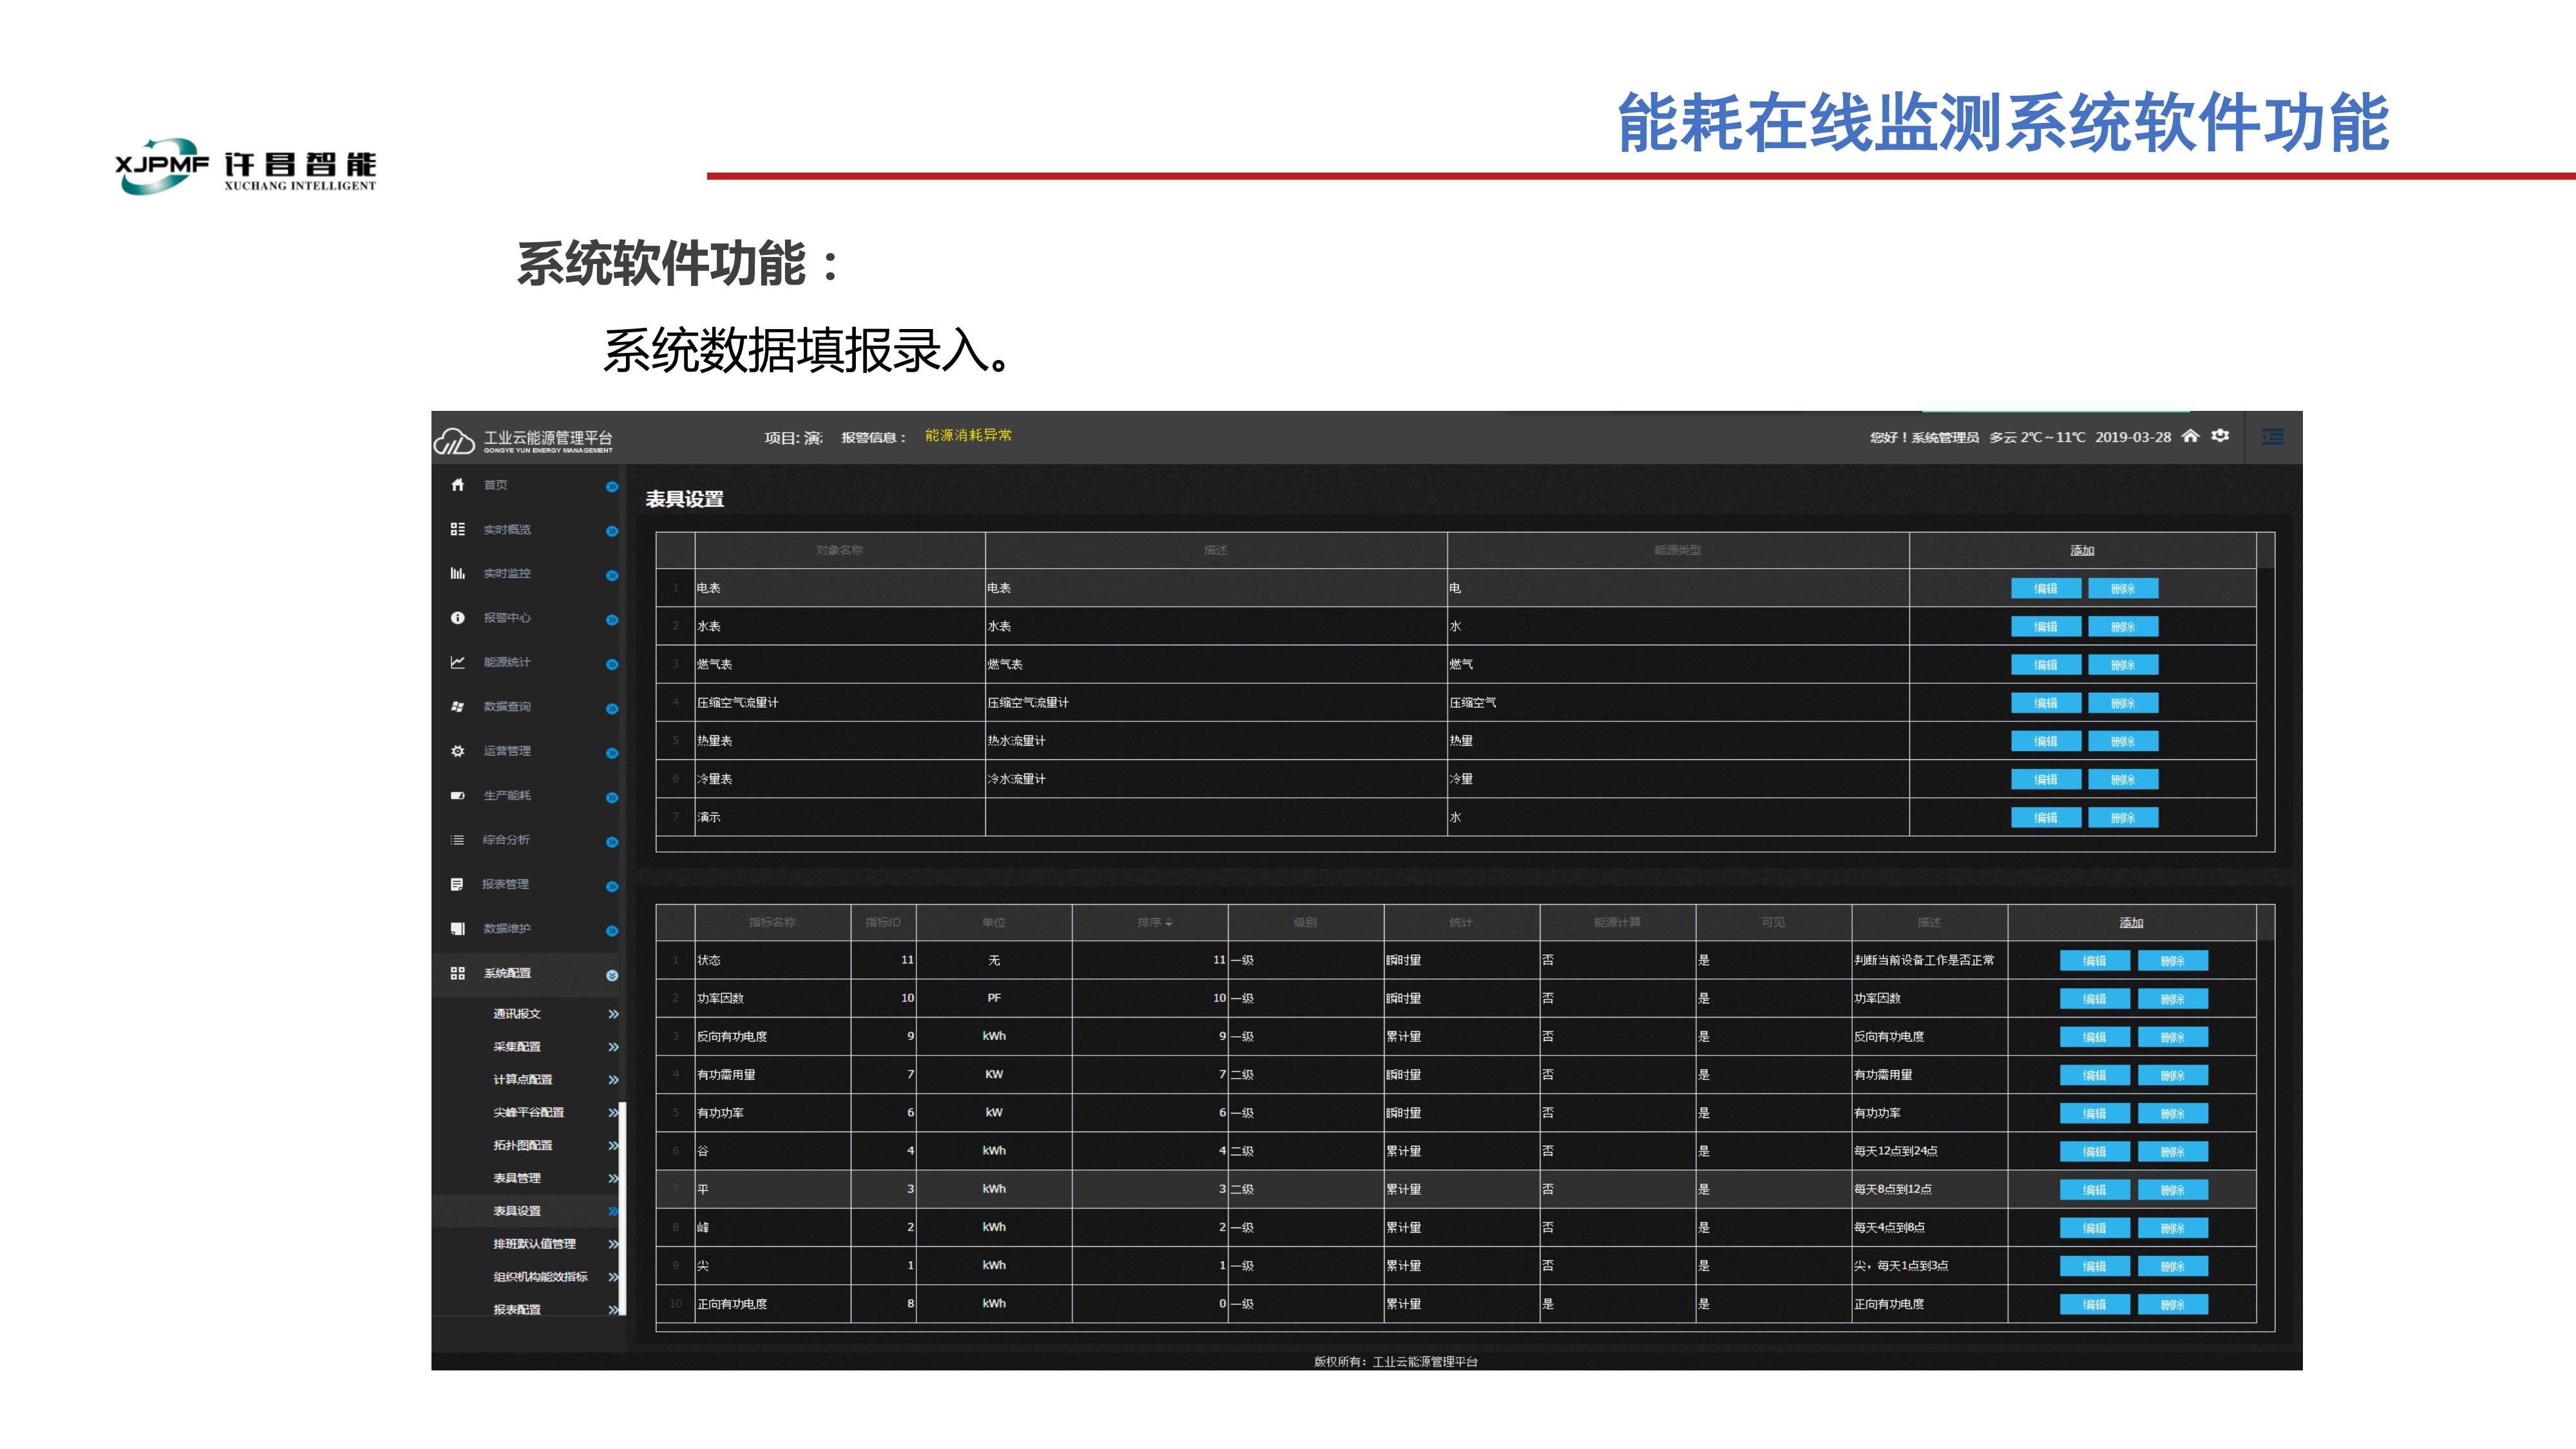This screenshot has width=2576, height=1449.
Task: Expand the 实时概览 menu arrow
Action: 612,531
